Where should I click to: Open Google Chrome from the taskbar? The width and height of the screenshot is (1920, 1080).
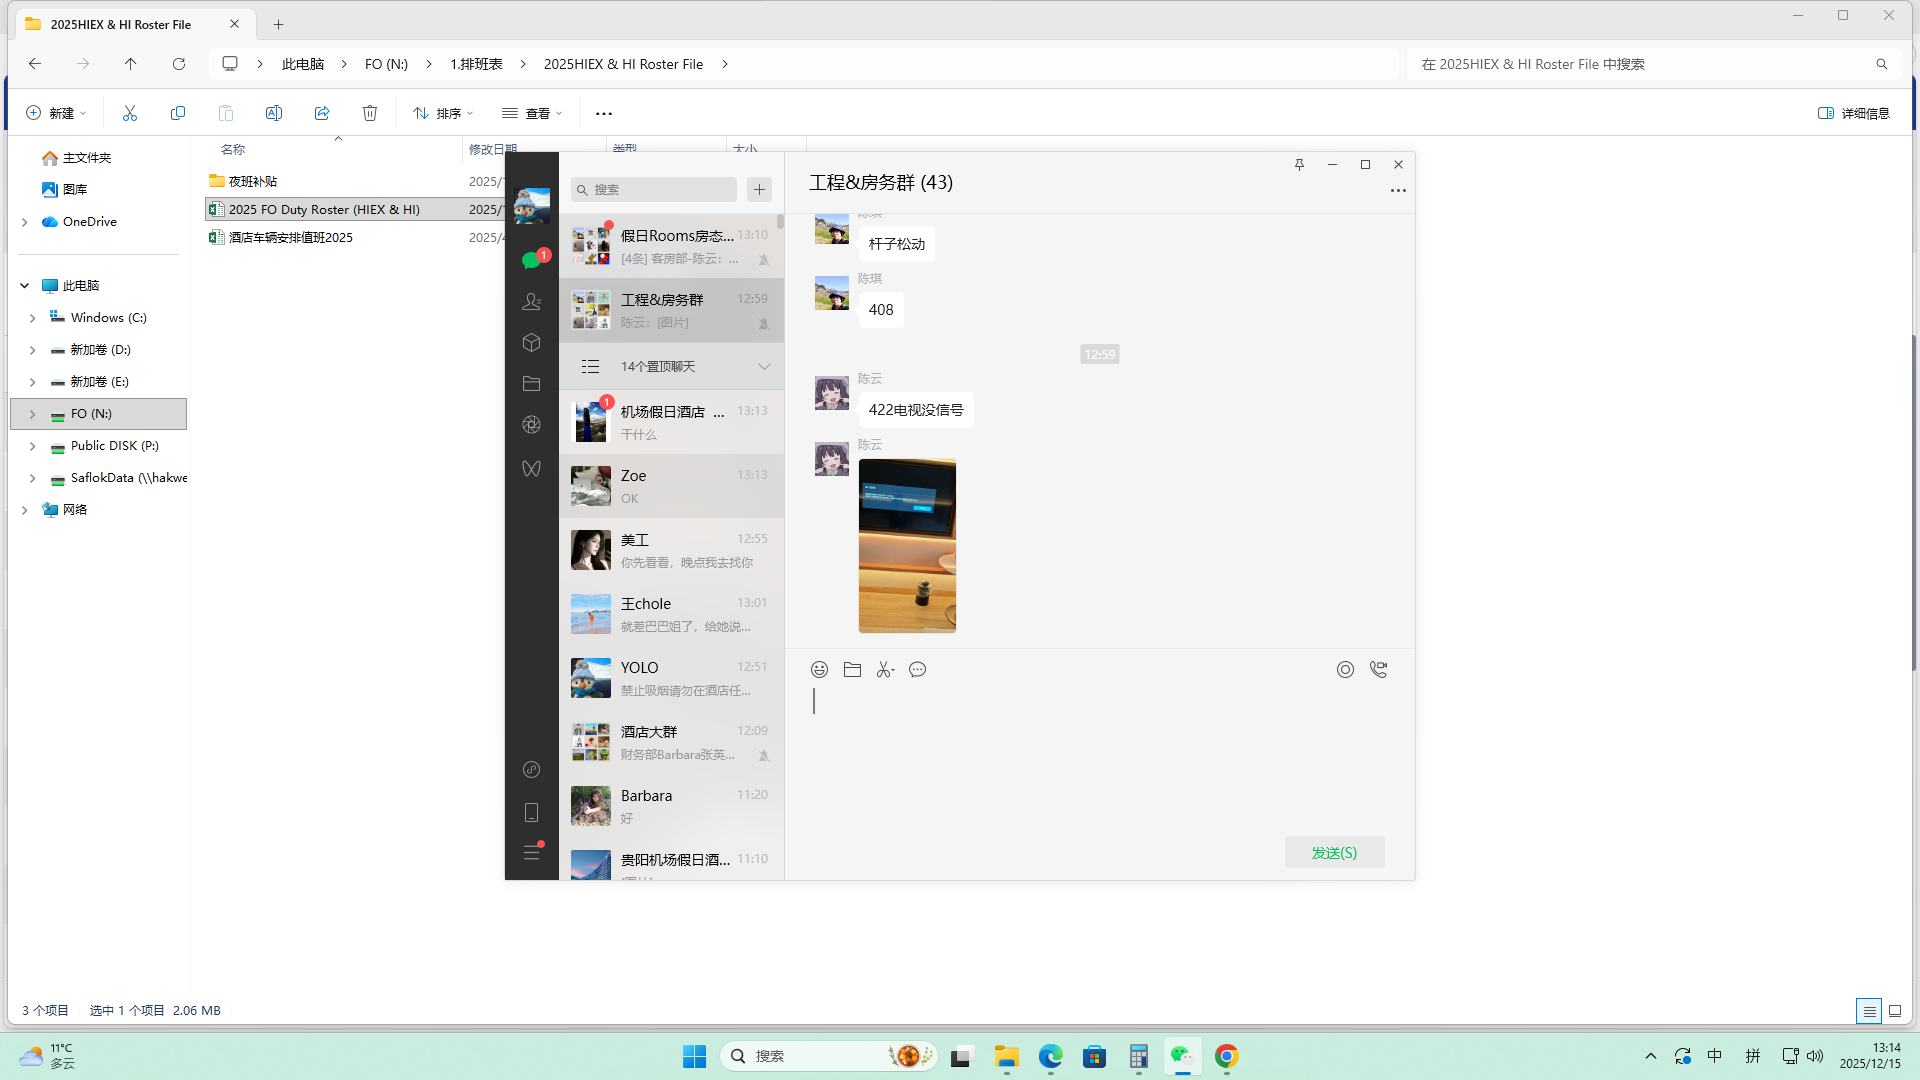[x=1226, y=1056]
